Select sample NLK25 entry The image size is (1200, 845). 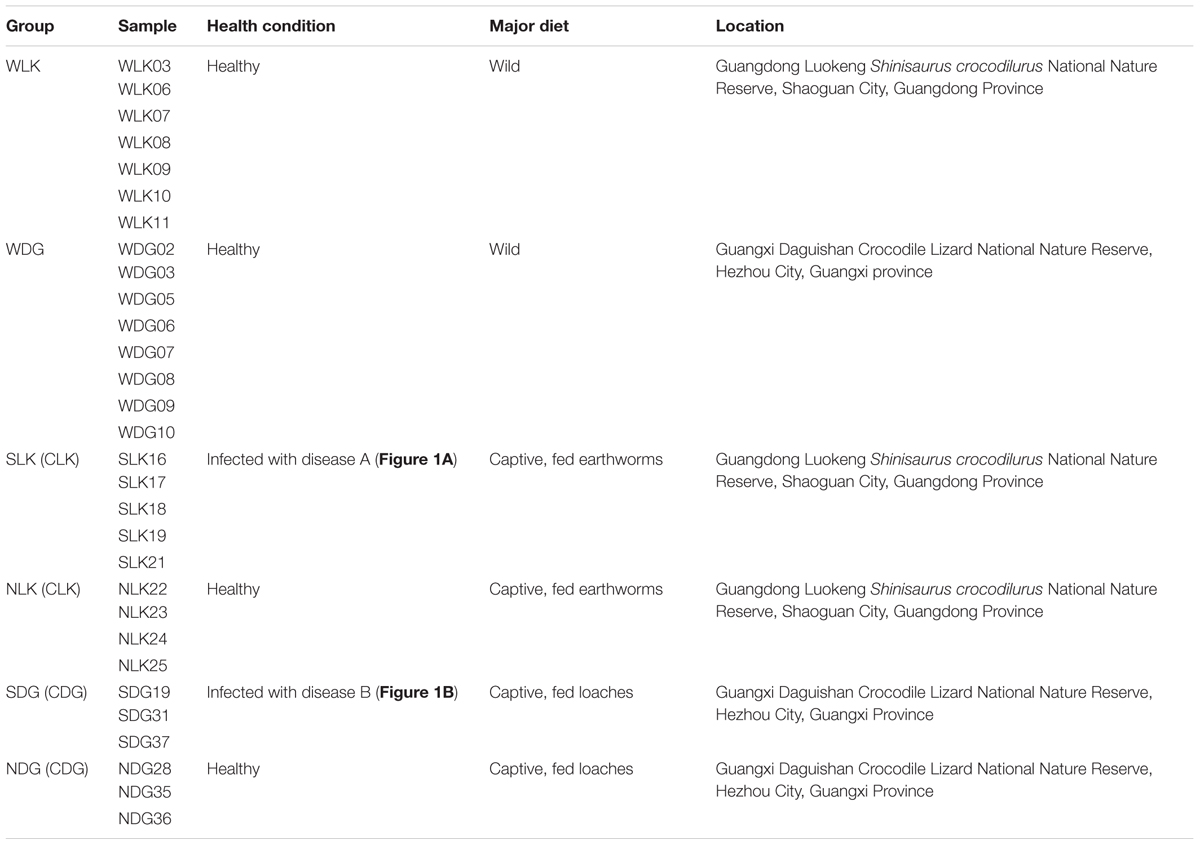pyautogui.click(x=143, y=666)
